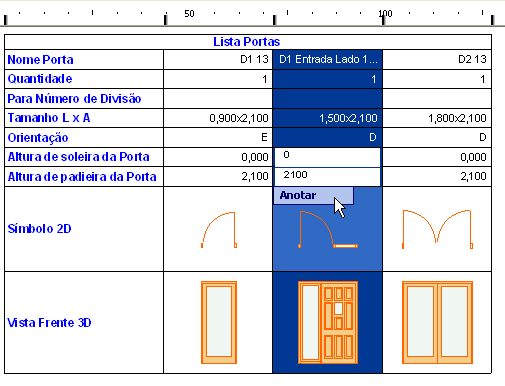This screenshot has width=505, height=386.
Task: Click the 0,000 sill height of D2 13
Action: [x=437, y=157]
